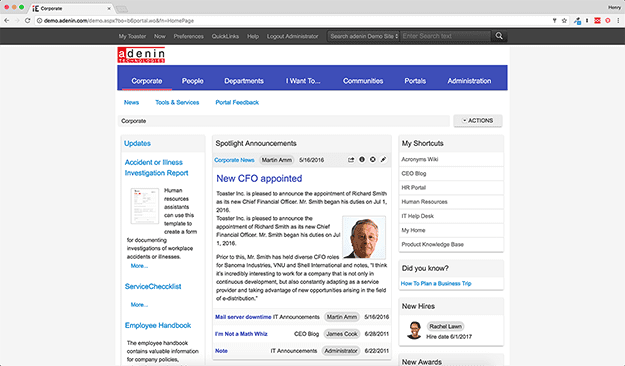Image resolution: width=625 pixels, height=366 pixels.
Task: Click the Henry profile button
Action: [614, 8]
